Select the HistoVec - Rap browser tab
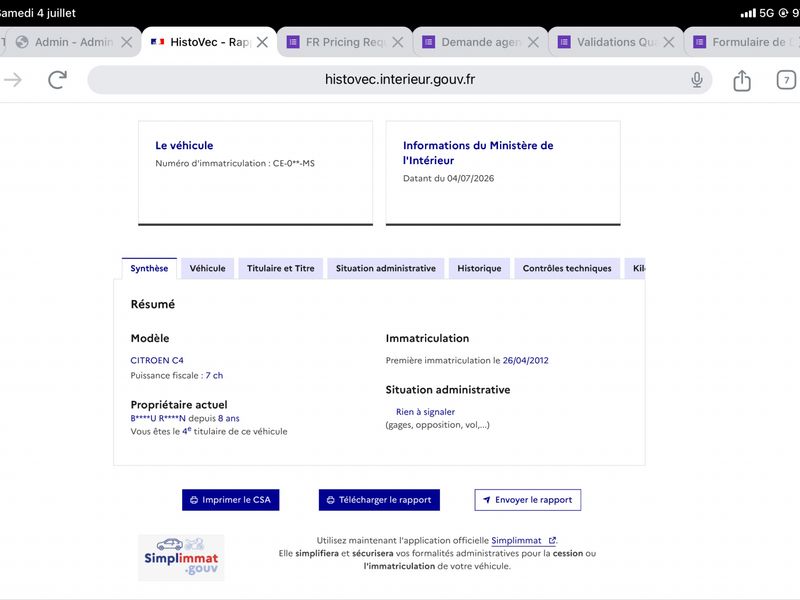The width and height of the screenshot is (800, 600). point(209,42)
